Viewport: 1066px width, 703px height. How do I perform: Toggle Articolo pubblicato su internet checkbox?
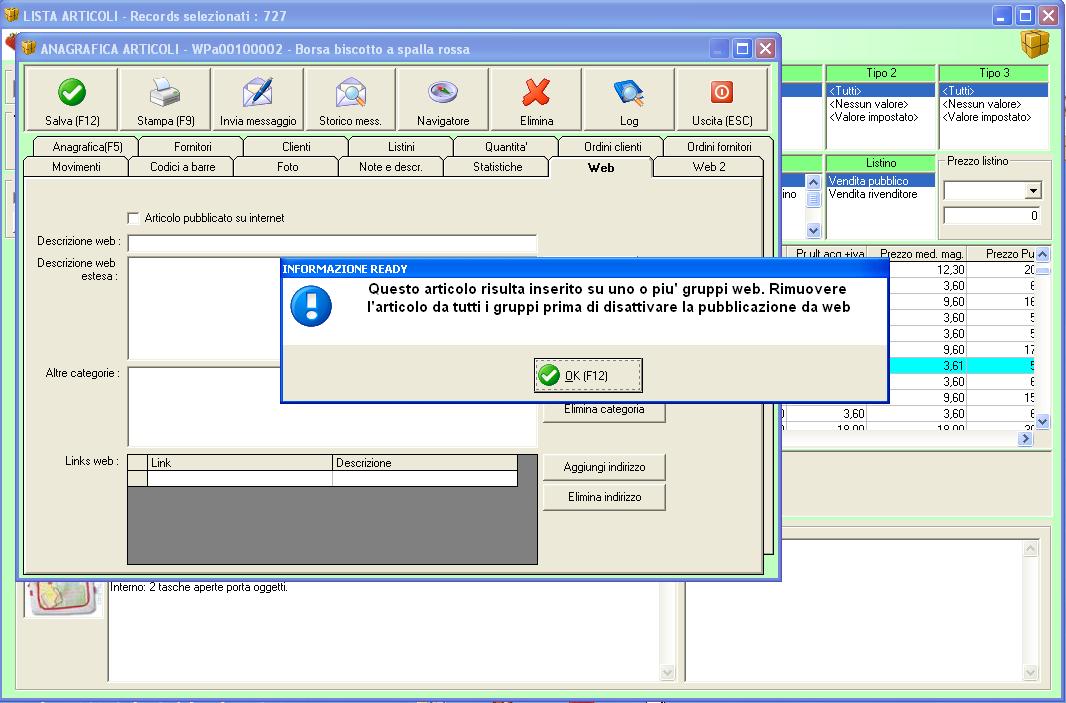(134, 218)
